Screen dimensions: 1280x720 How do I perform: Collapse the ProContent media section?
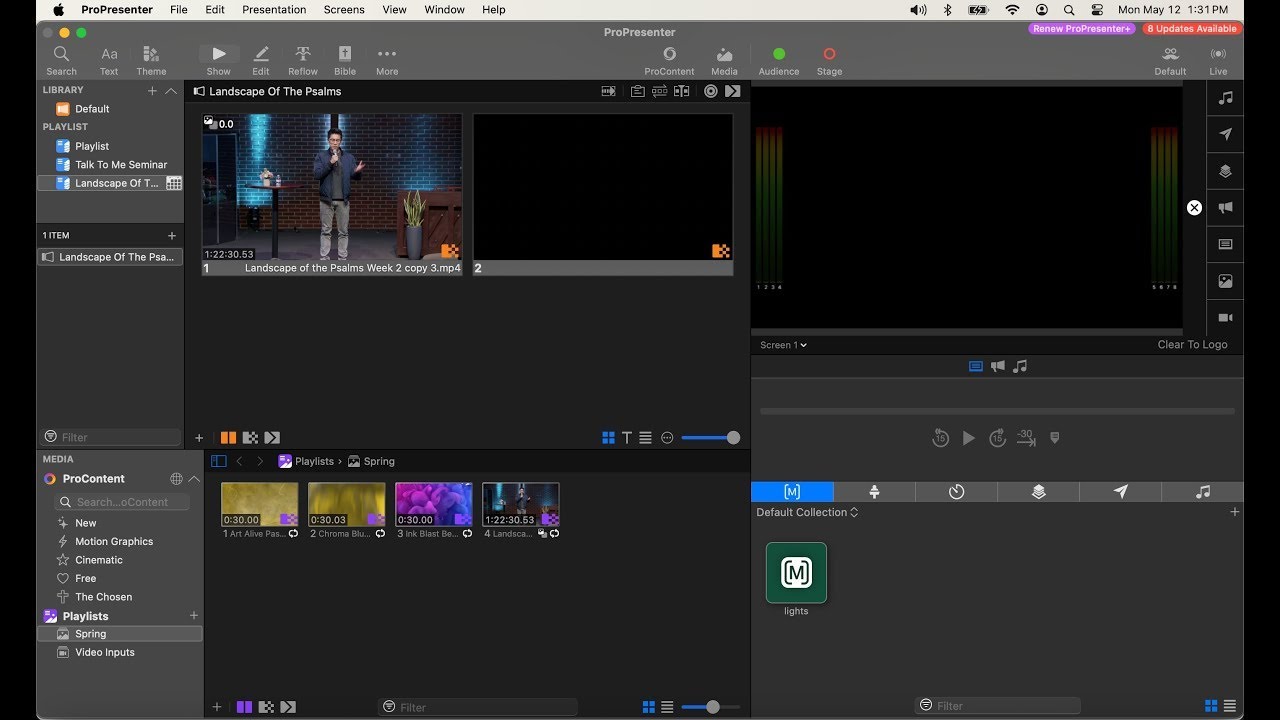[x=194, y=479]
